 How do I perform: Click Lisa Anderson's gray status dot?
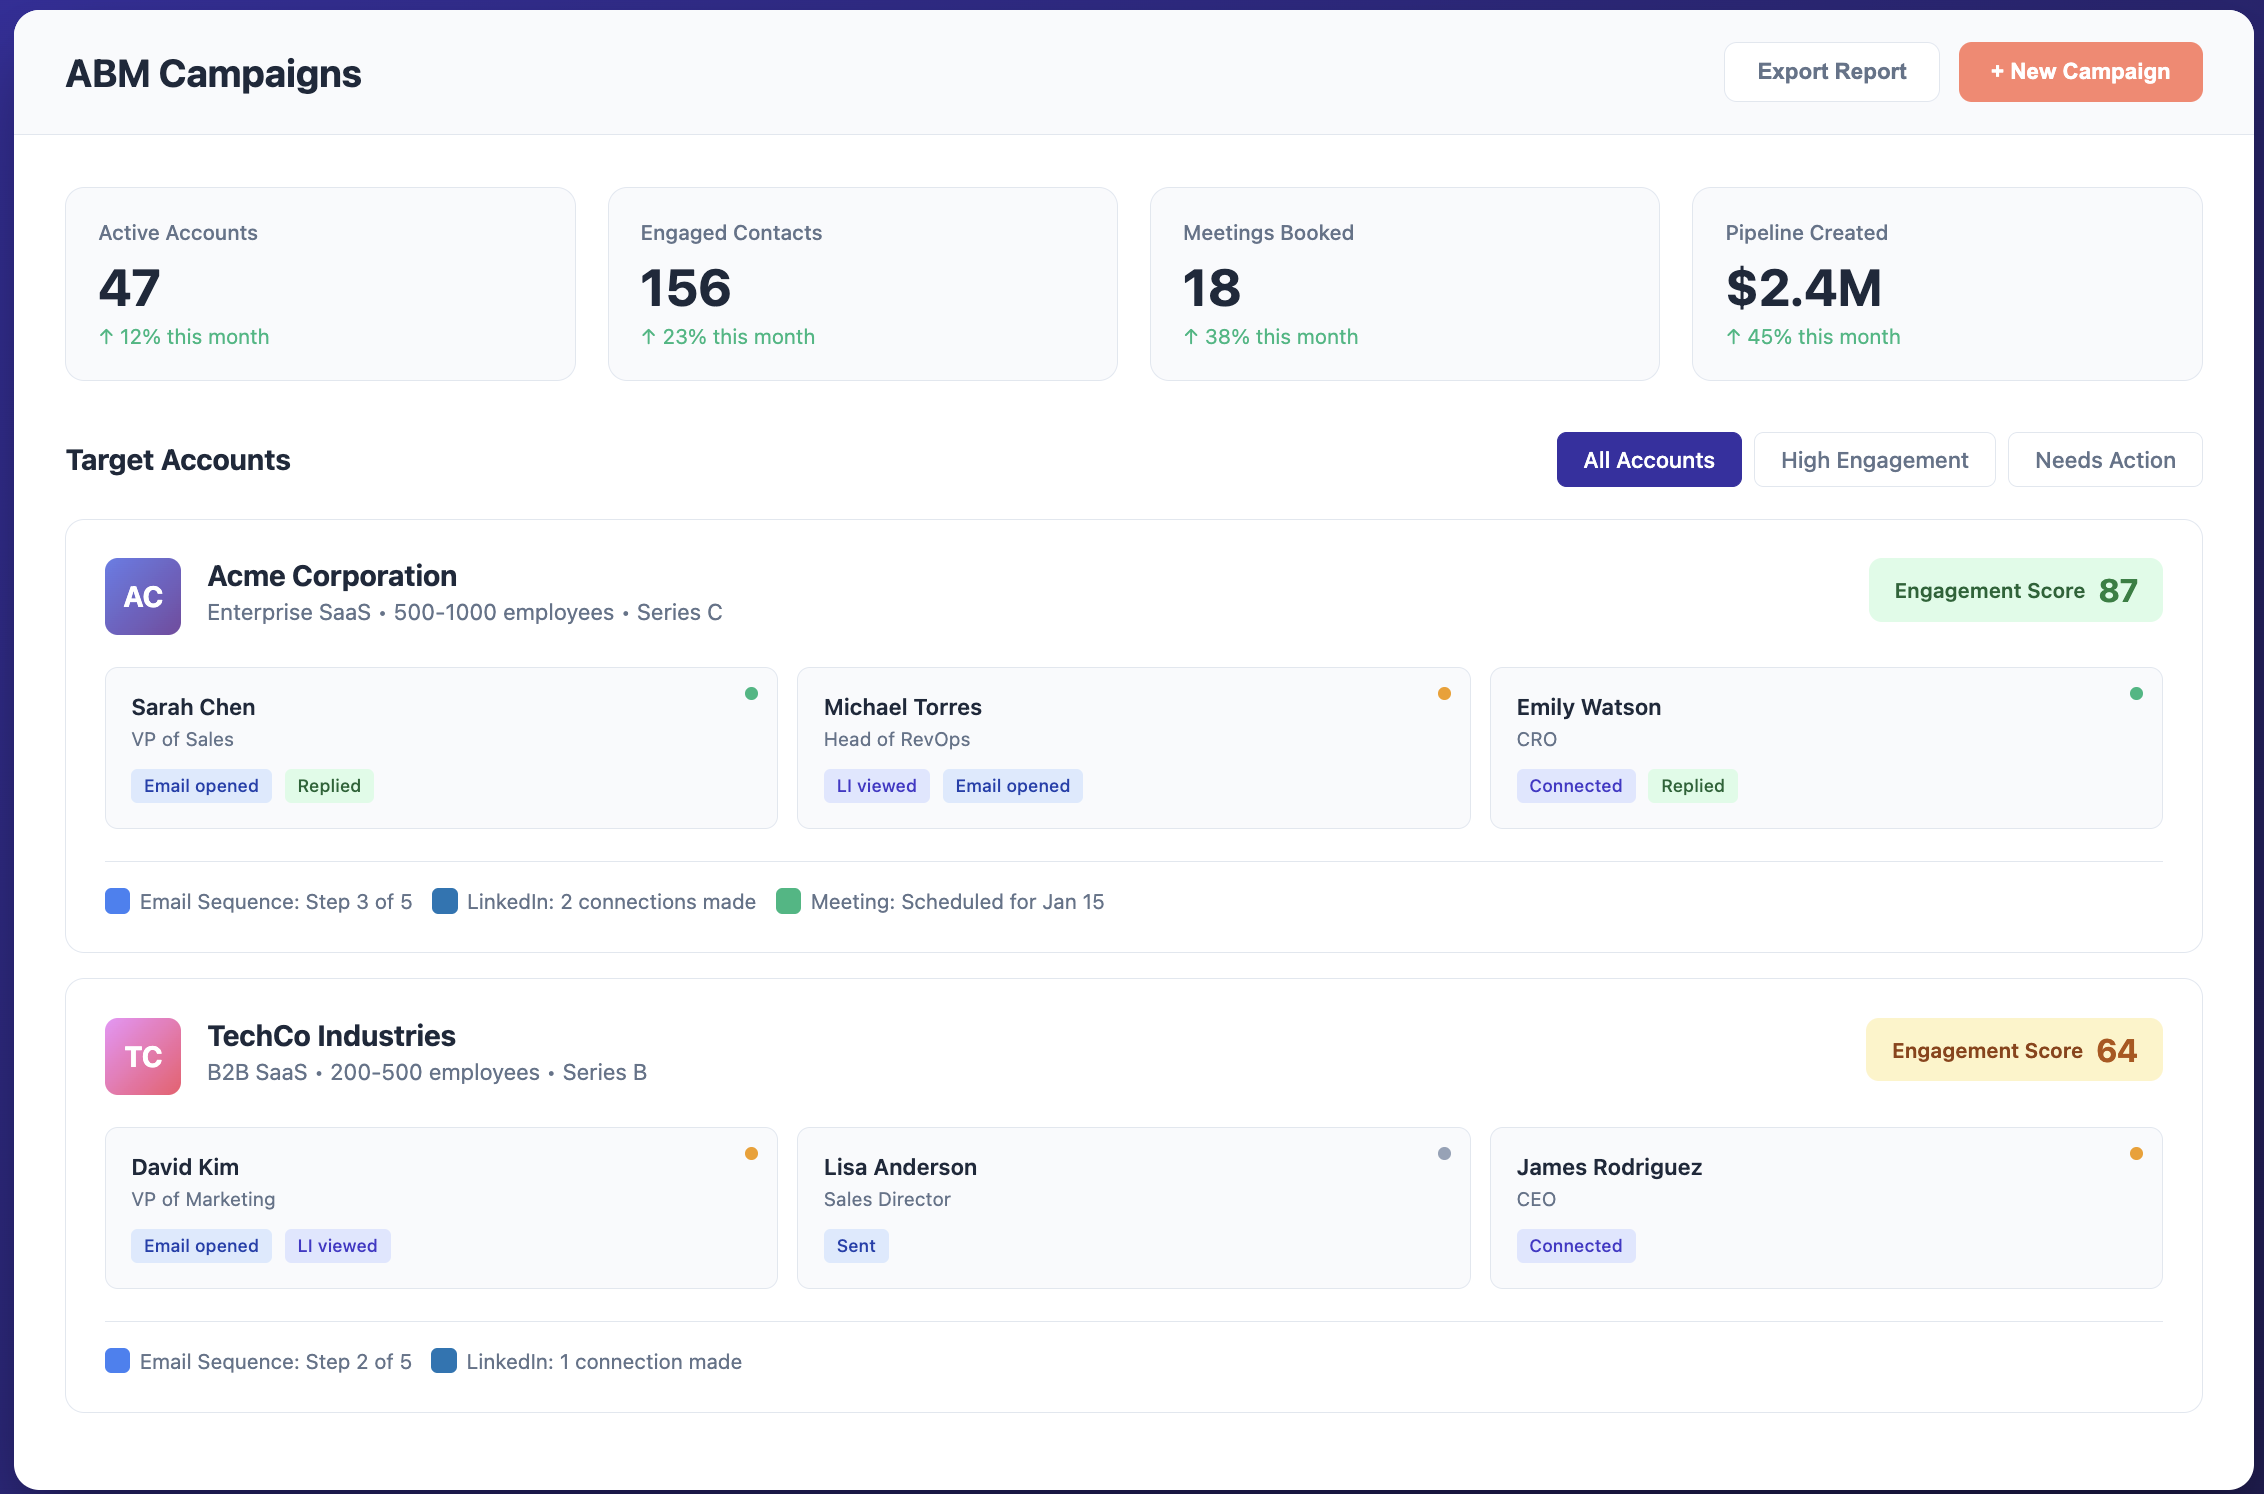1444,1153
